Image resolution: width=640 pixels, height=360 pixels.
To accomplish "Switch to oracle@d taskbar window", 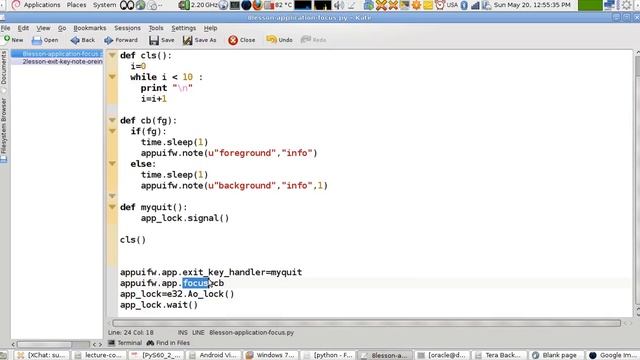I will 442,355.
